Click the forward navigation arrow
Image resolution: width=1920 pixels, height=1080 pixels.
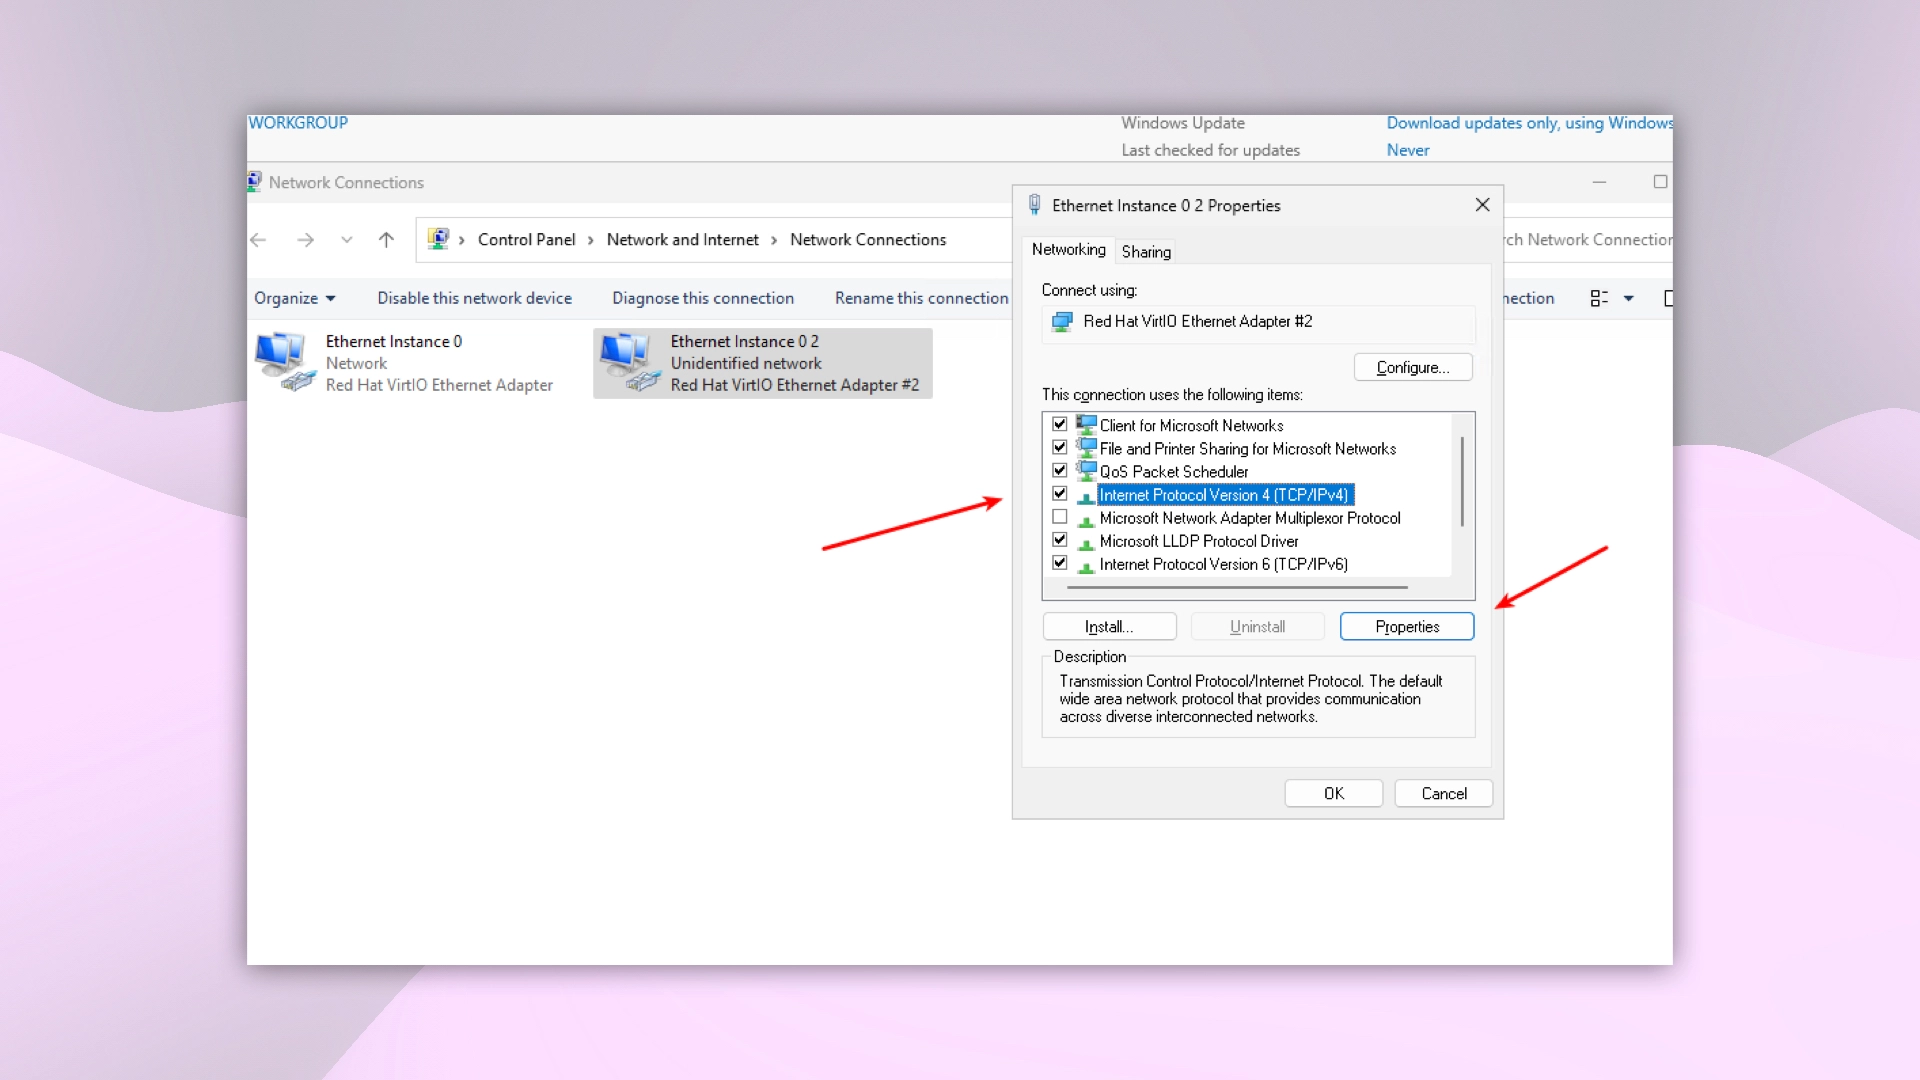click(306, 240)
